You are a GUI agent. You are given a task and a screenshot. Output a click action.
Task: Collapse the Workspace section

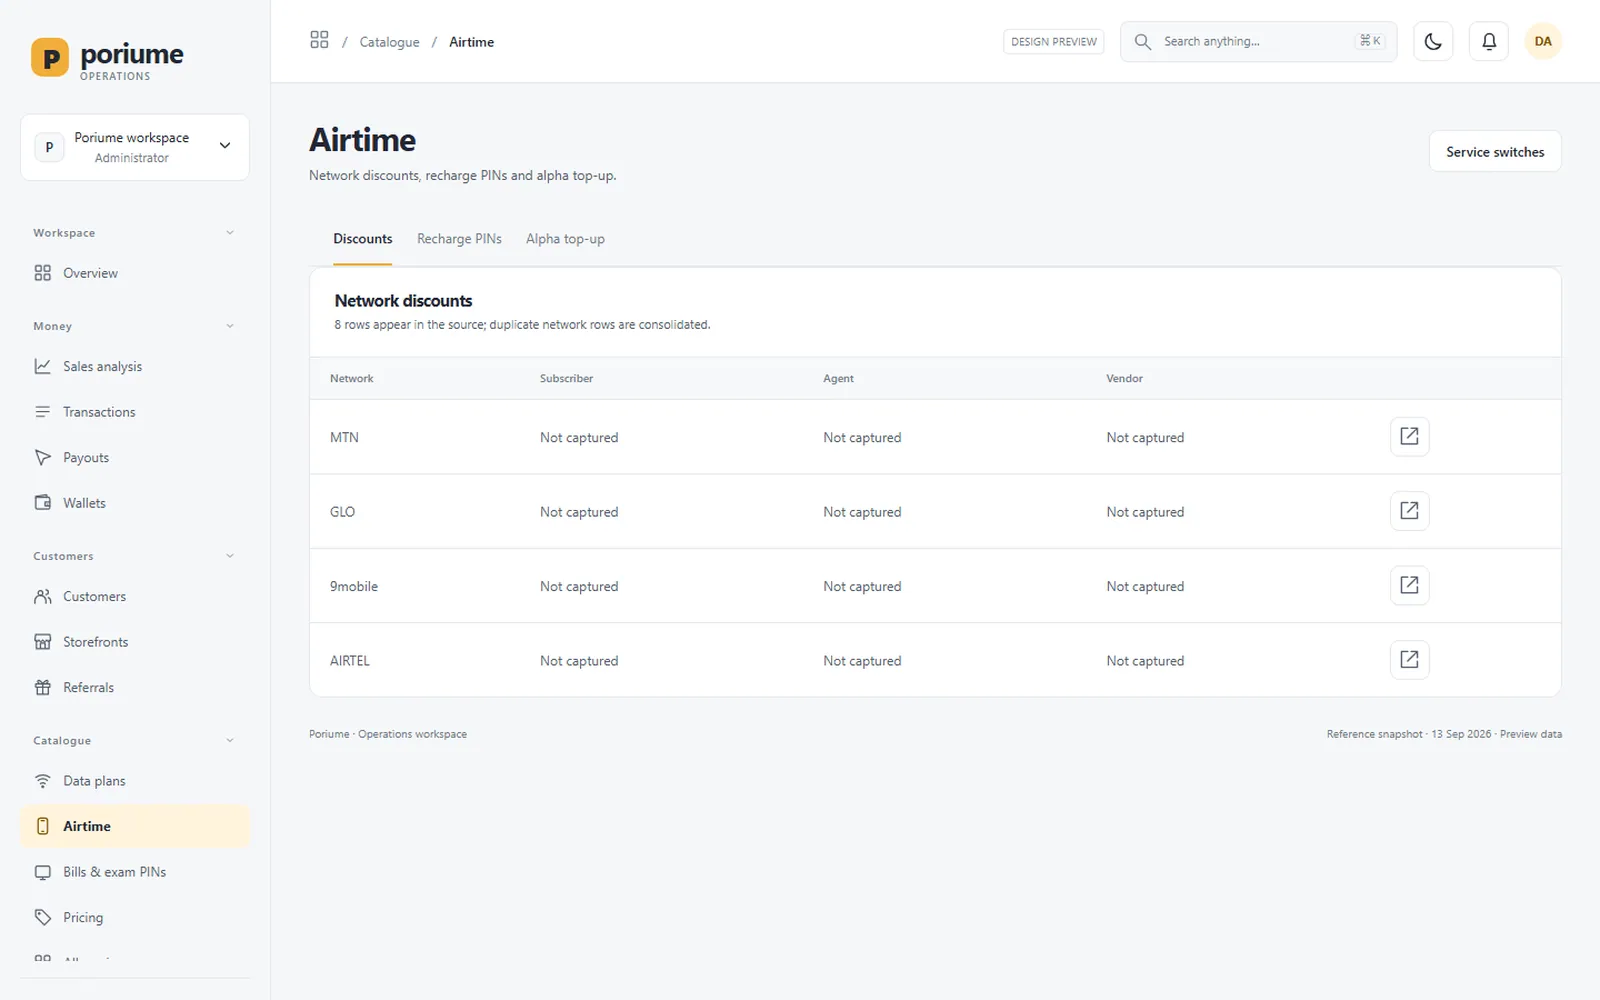click(135, 233)
